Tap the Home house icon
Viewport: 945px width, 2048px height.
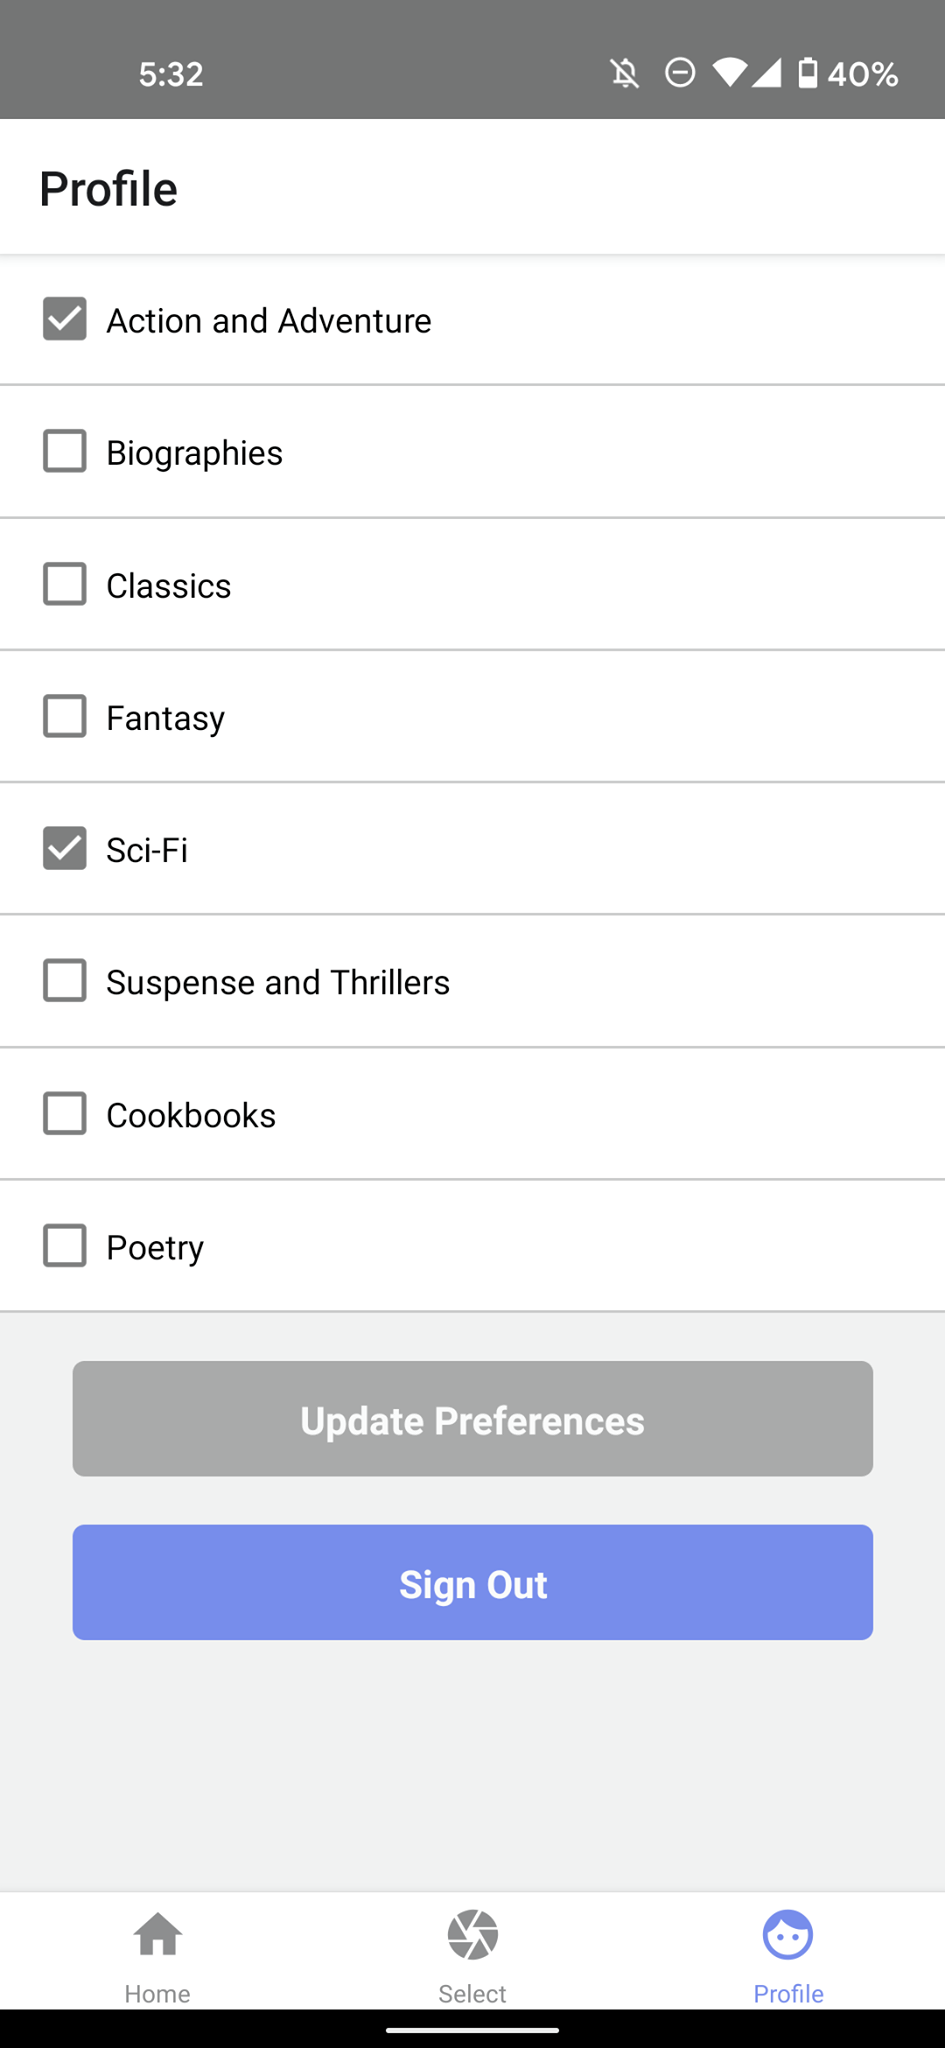pyautogui.click(x=158, y=1934)
